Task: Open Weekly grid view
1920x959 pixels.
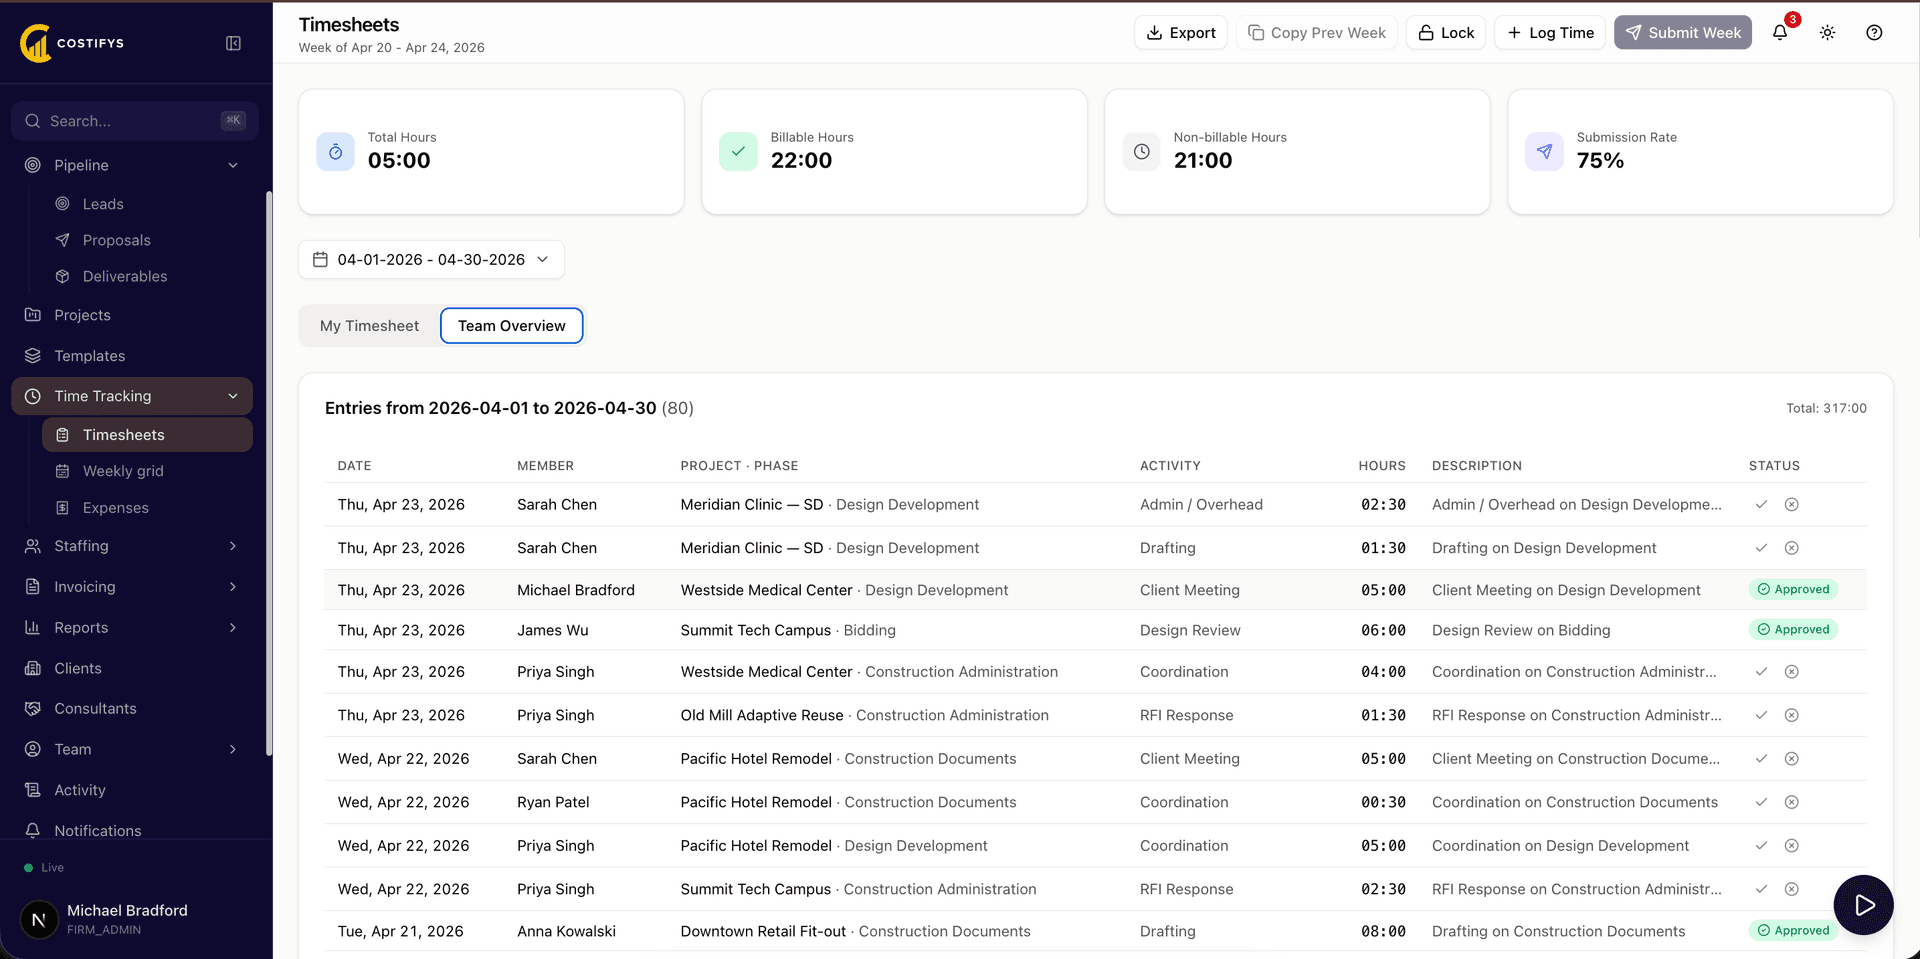Action: pos(147,471)
